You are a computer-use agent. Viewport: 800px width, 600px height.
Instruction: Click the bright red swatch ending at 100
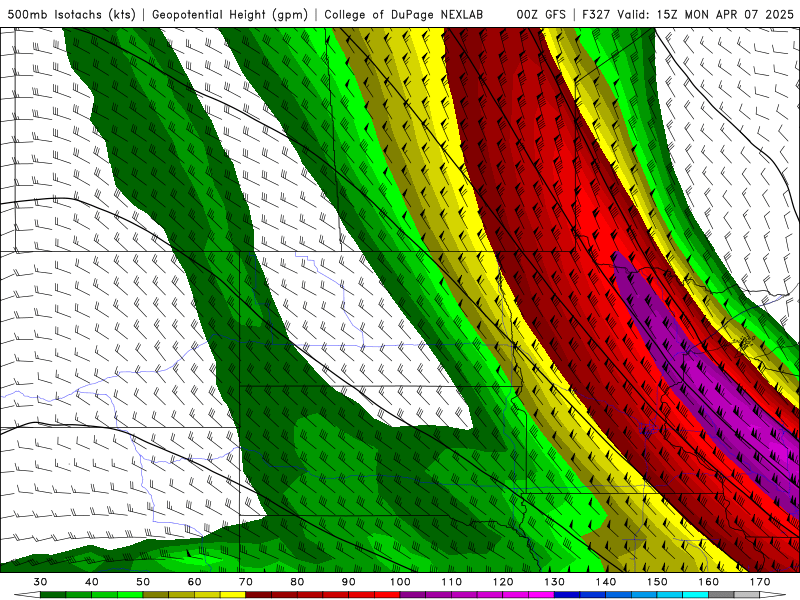coord(387,595)
